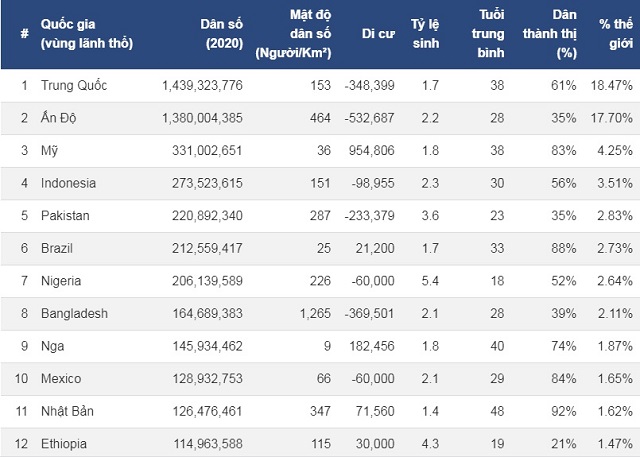Viewport: 640px width, 457px height.
Task: Select the 'Trung Quốc' country cell
Action: click(x=74, y=85)
